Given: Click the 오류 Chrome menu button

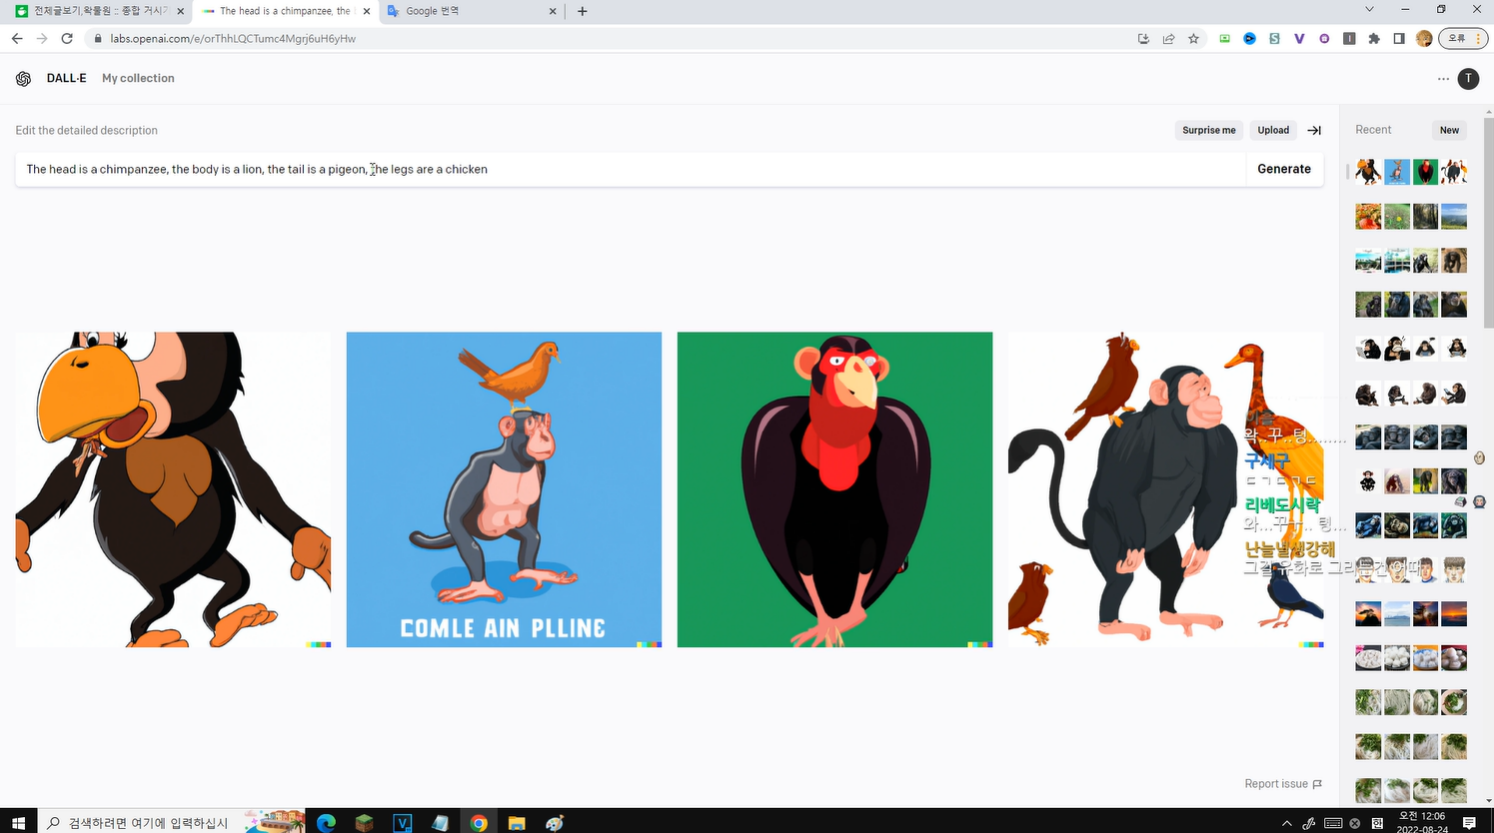Looking at the screenshot, I should tap(1463, 38).
